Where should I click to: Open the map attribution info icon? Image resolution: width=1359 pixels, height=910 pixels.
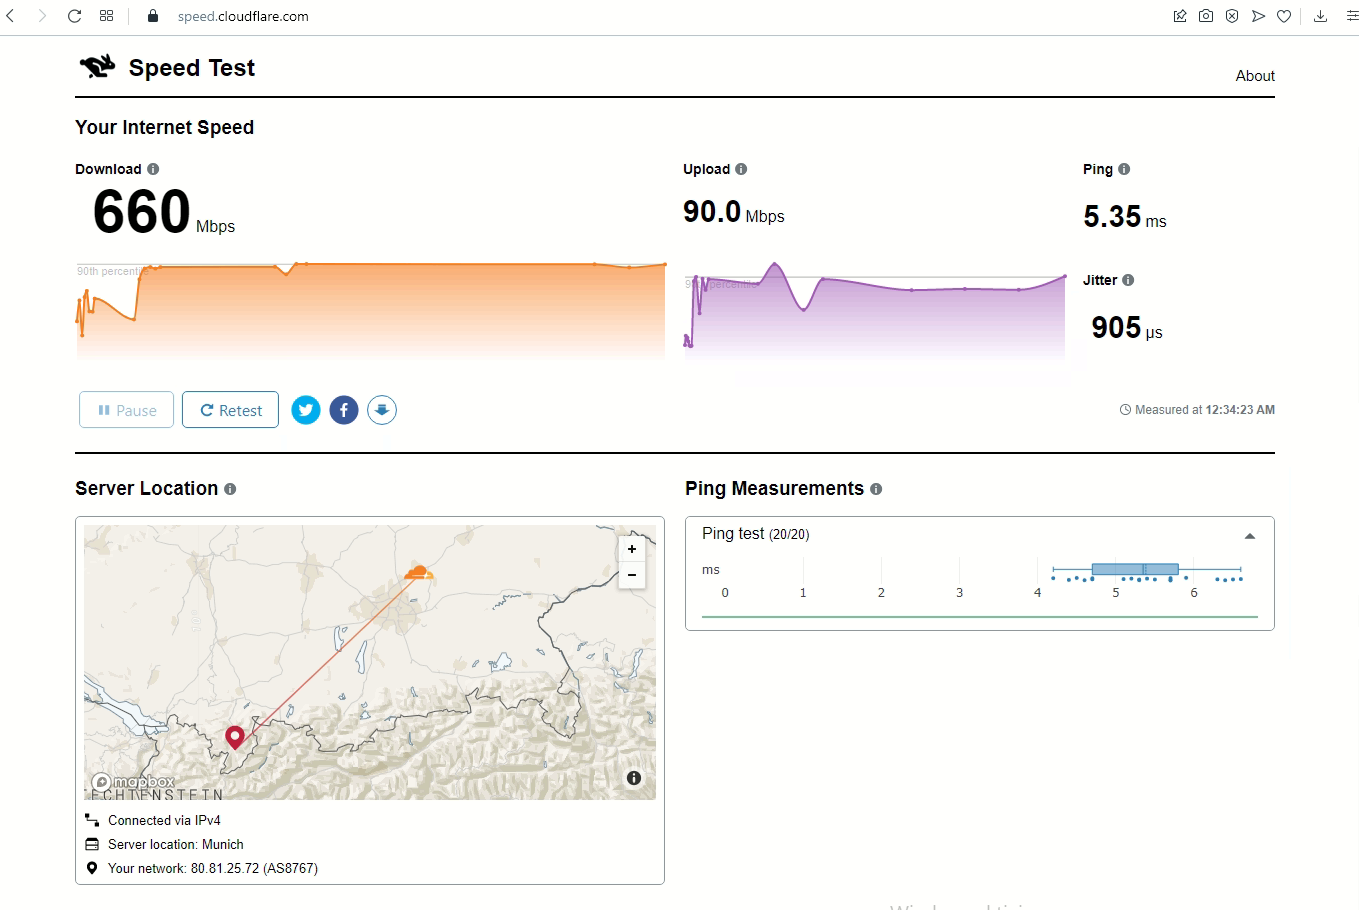pos(634,778)
